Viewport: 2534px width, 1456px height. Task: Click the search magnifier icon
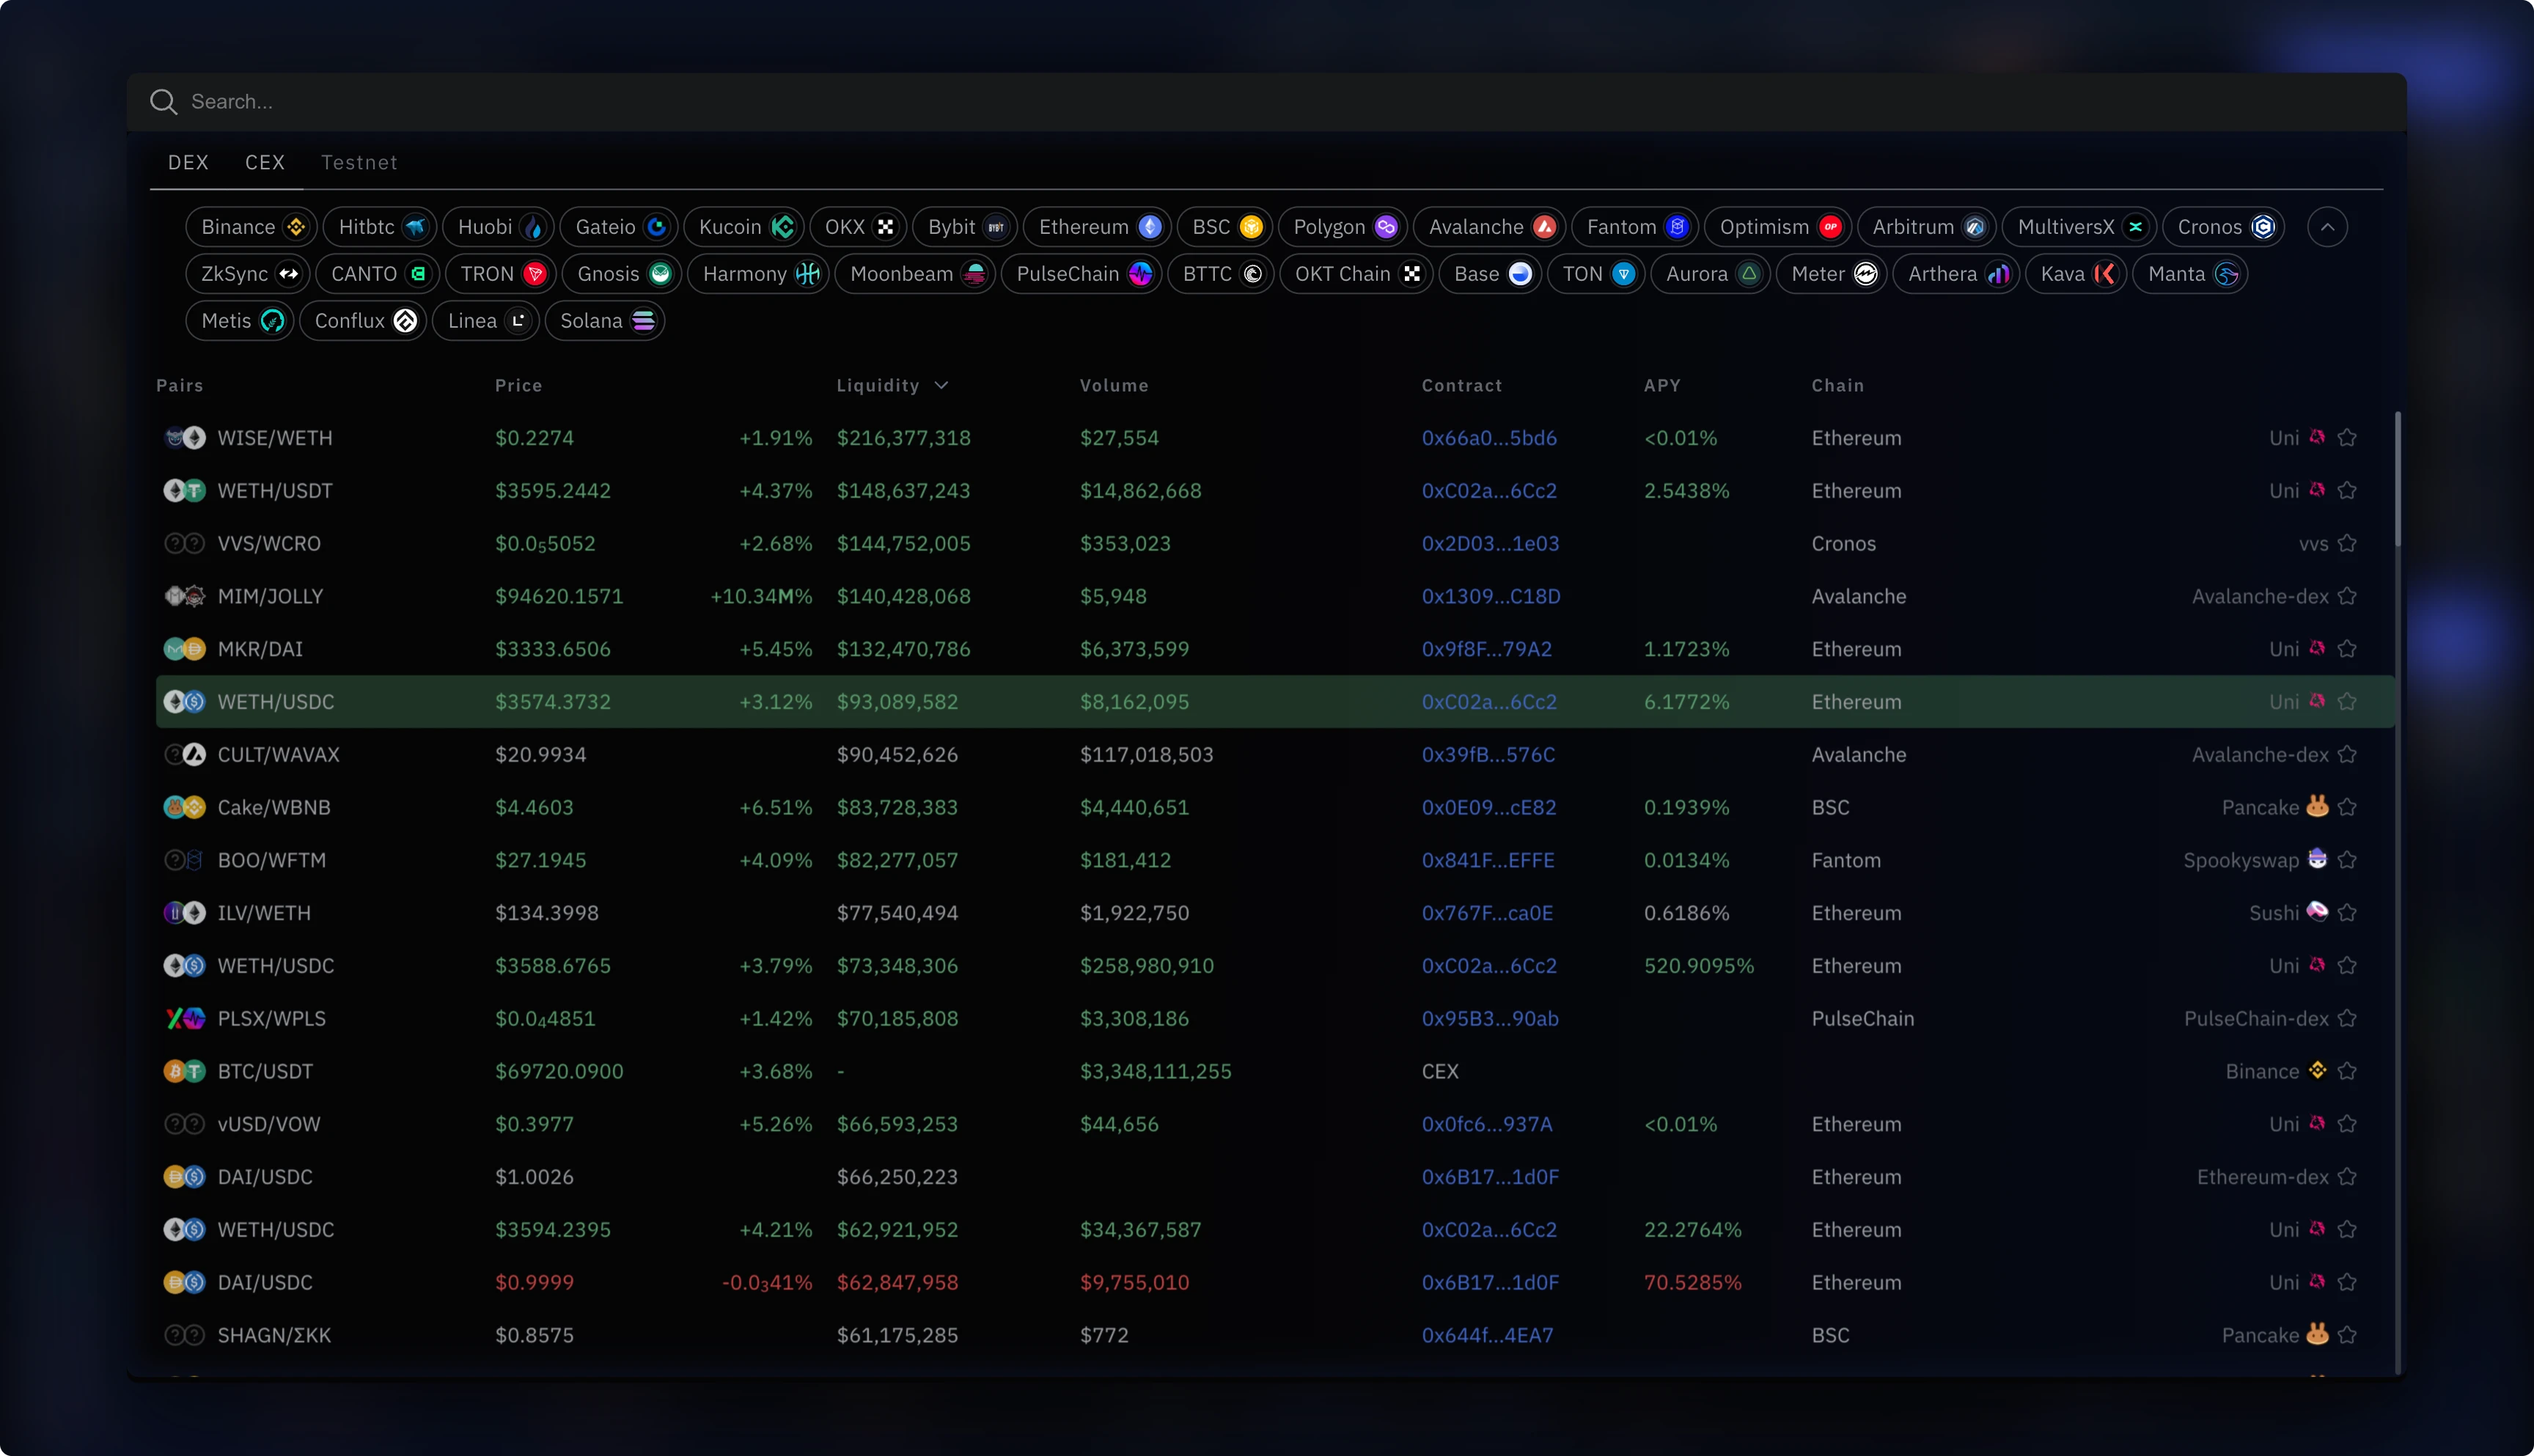point(163,102)
